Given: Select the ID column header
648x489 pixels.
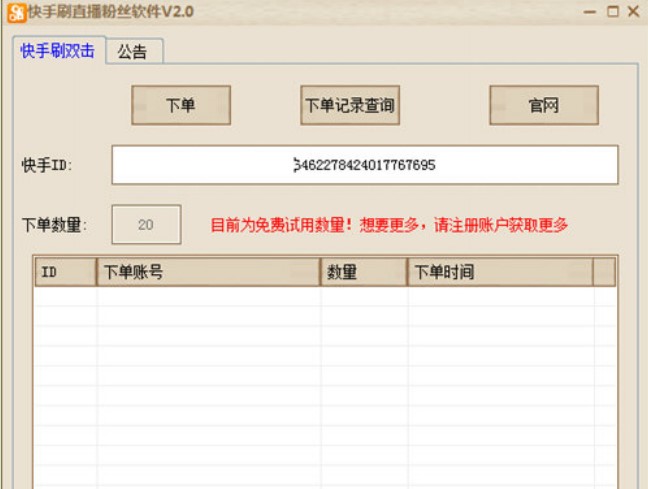Looking at the screenshot, I should tap(66, 272).
